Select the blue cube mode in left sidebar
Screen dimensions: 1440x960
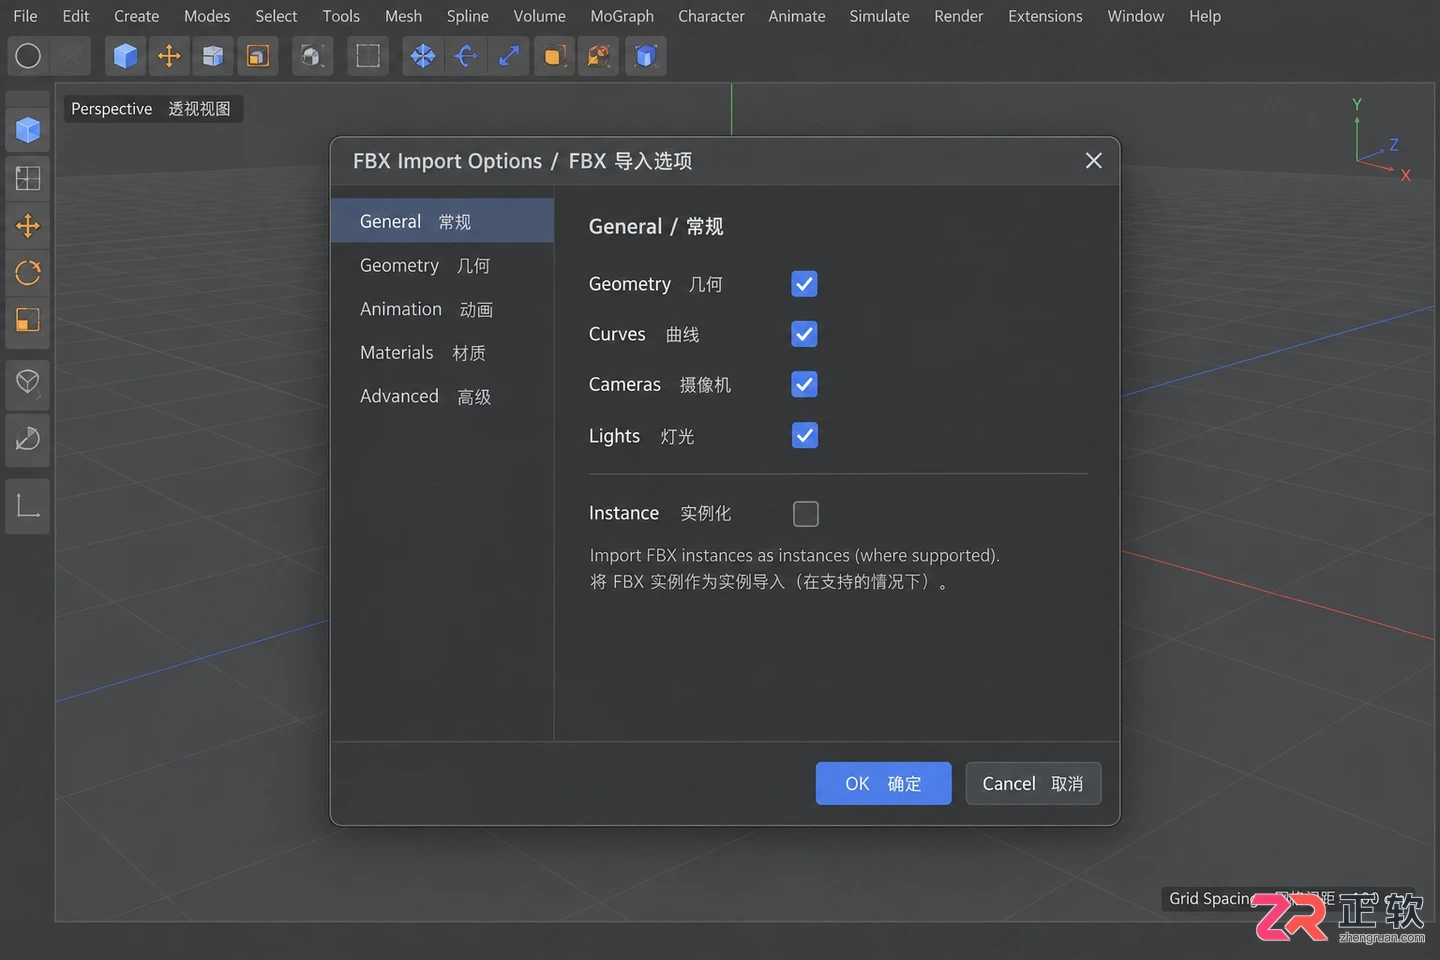pos(28,130)
